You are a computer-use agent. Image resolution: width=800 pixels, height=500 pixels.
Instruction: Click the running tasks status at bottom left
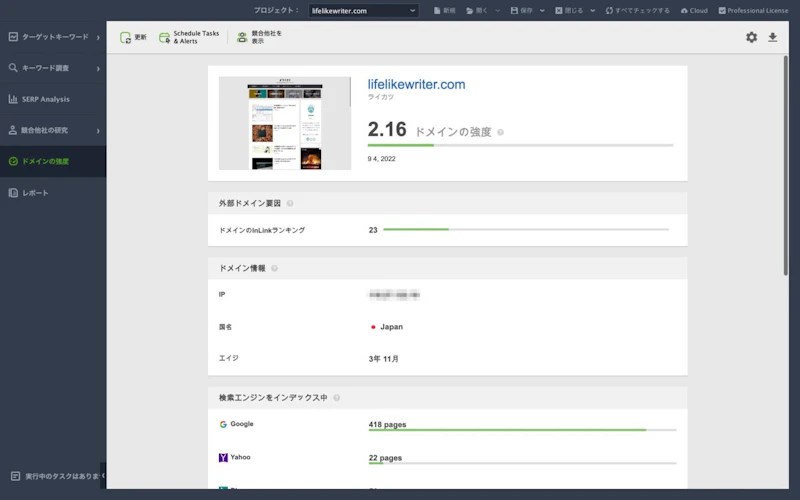[57, 476]
